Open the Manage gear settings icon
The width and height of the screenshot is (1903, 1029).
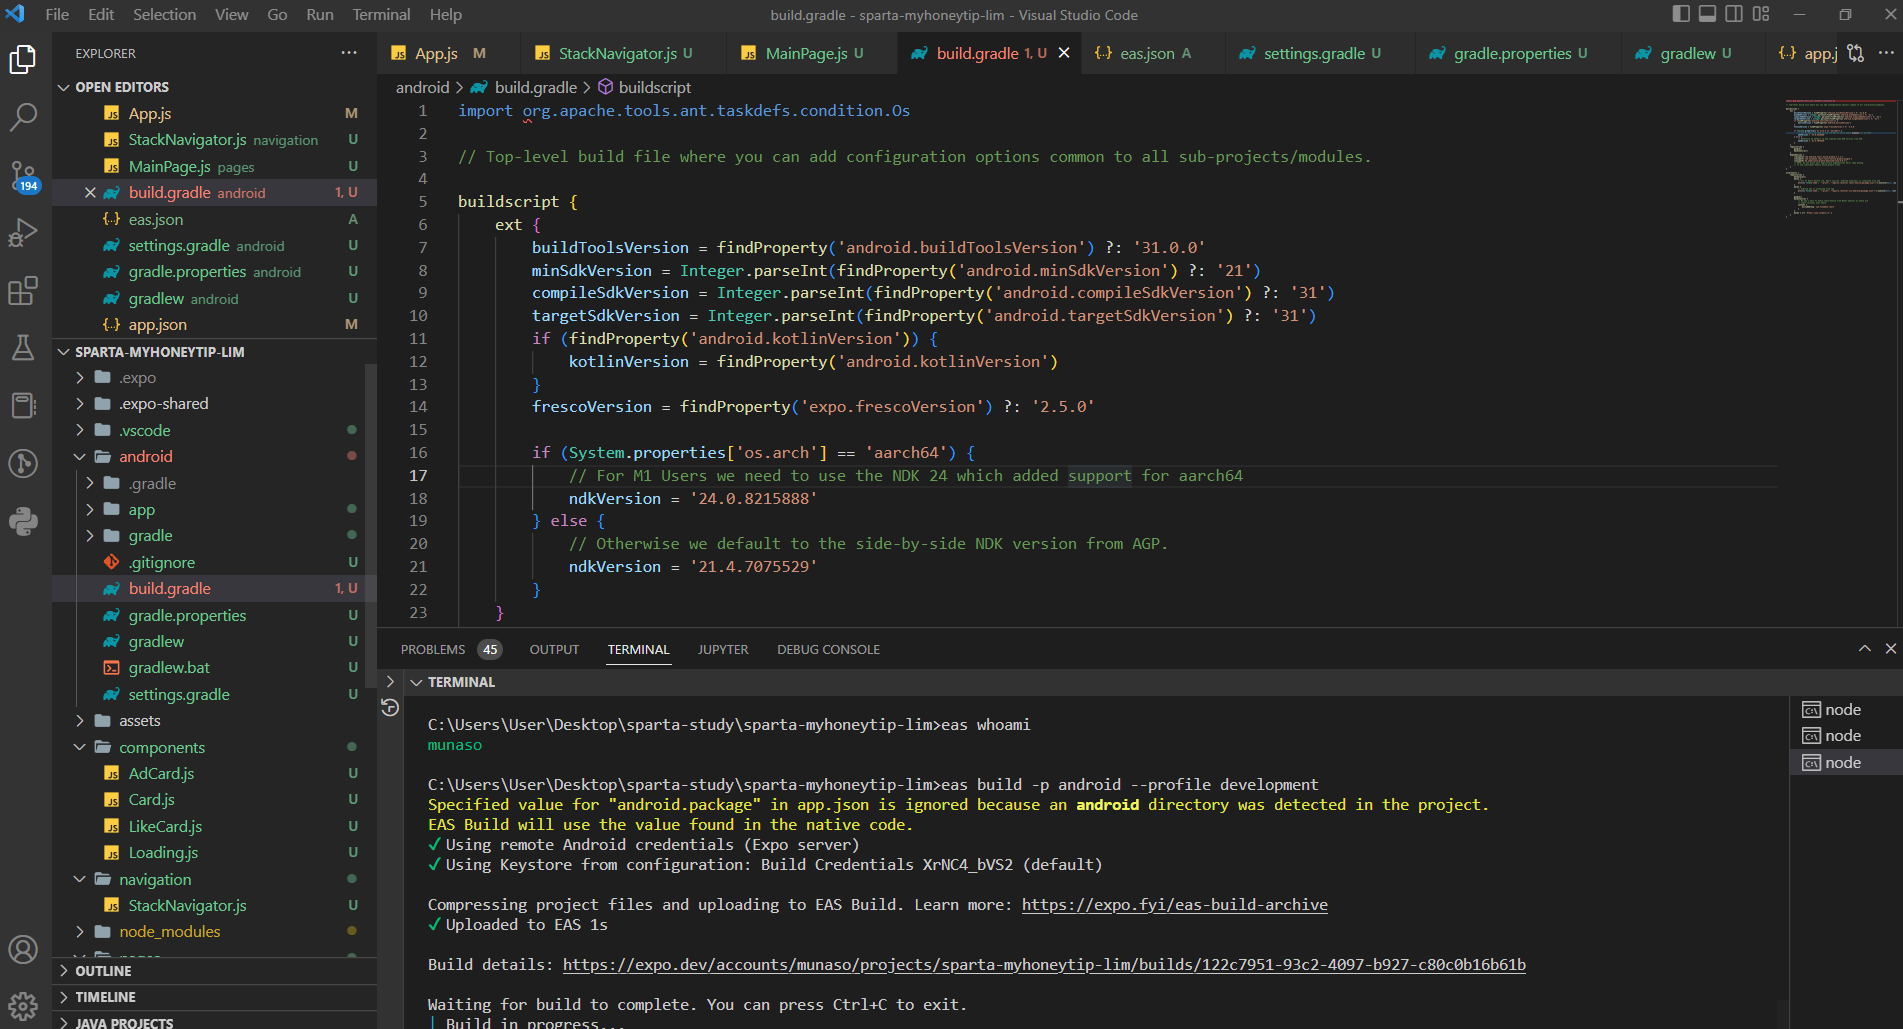click(x=23, y=1005)
